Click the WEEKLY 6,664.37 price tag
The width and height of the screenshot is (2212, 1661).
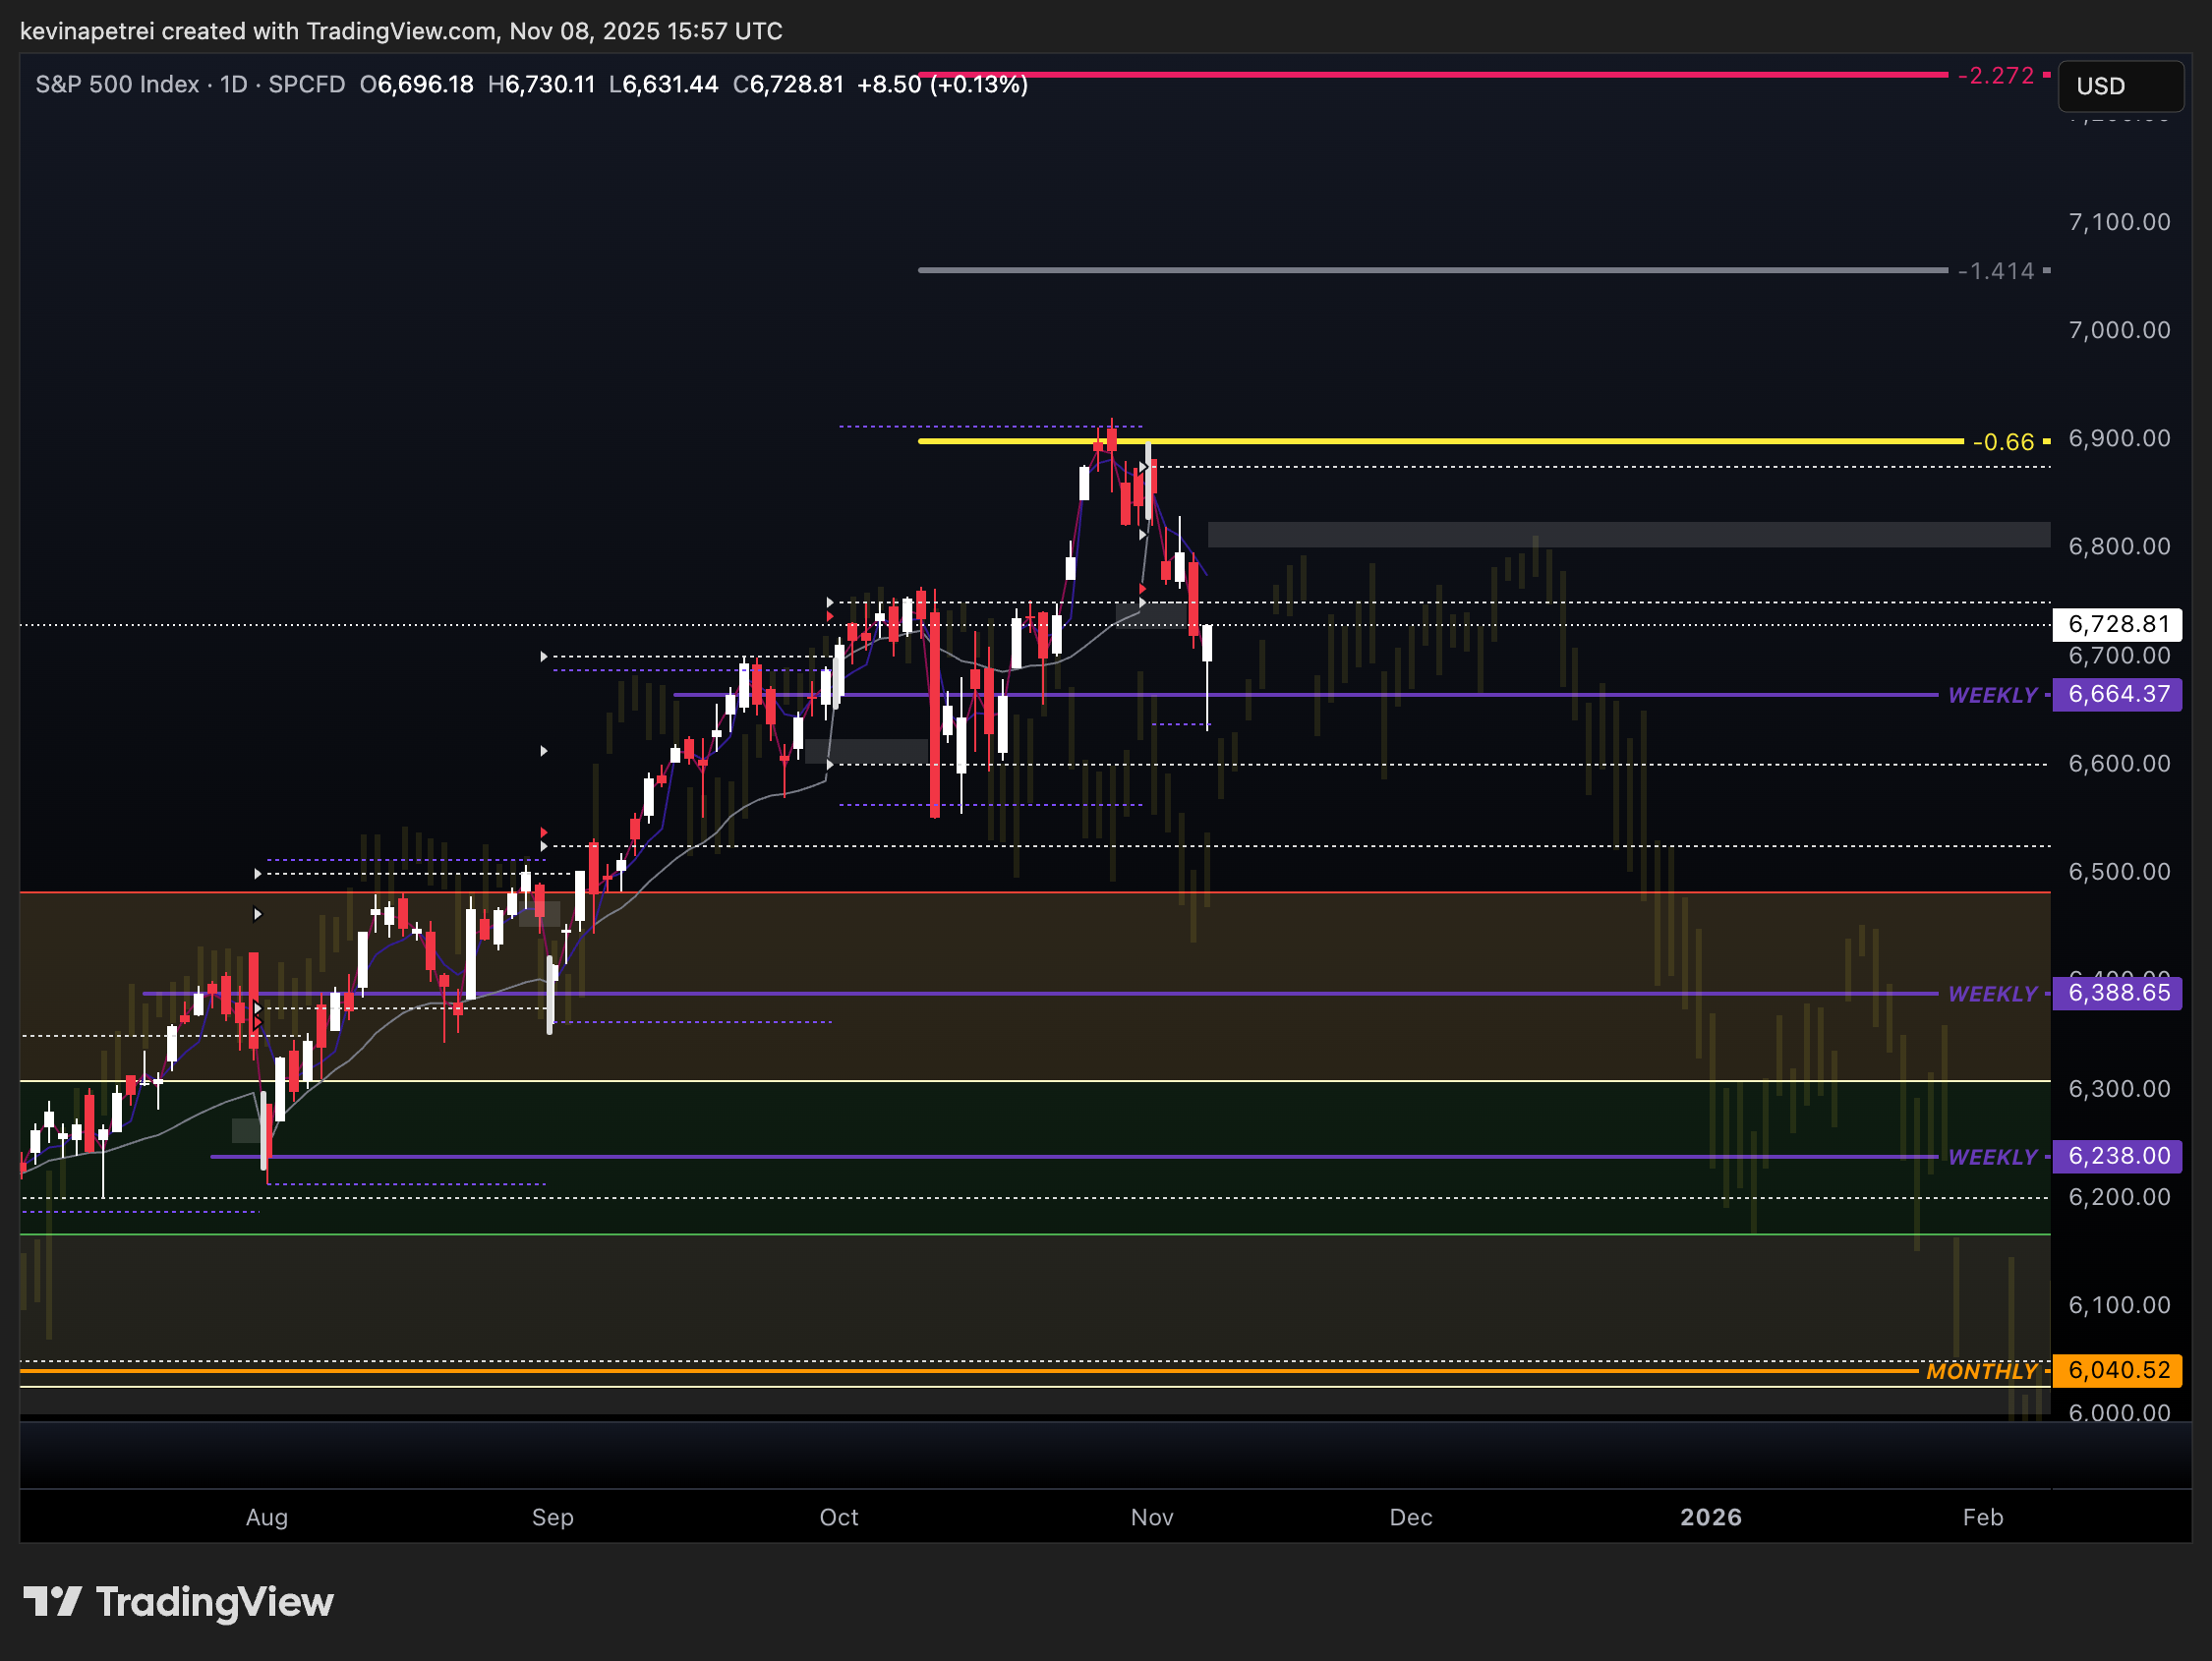(2117, 694)
